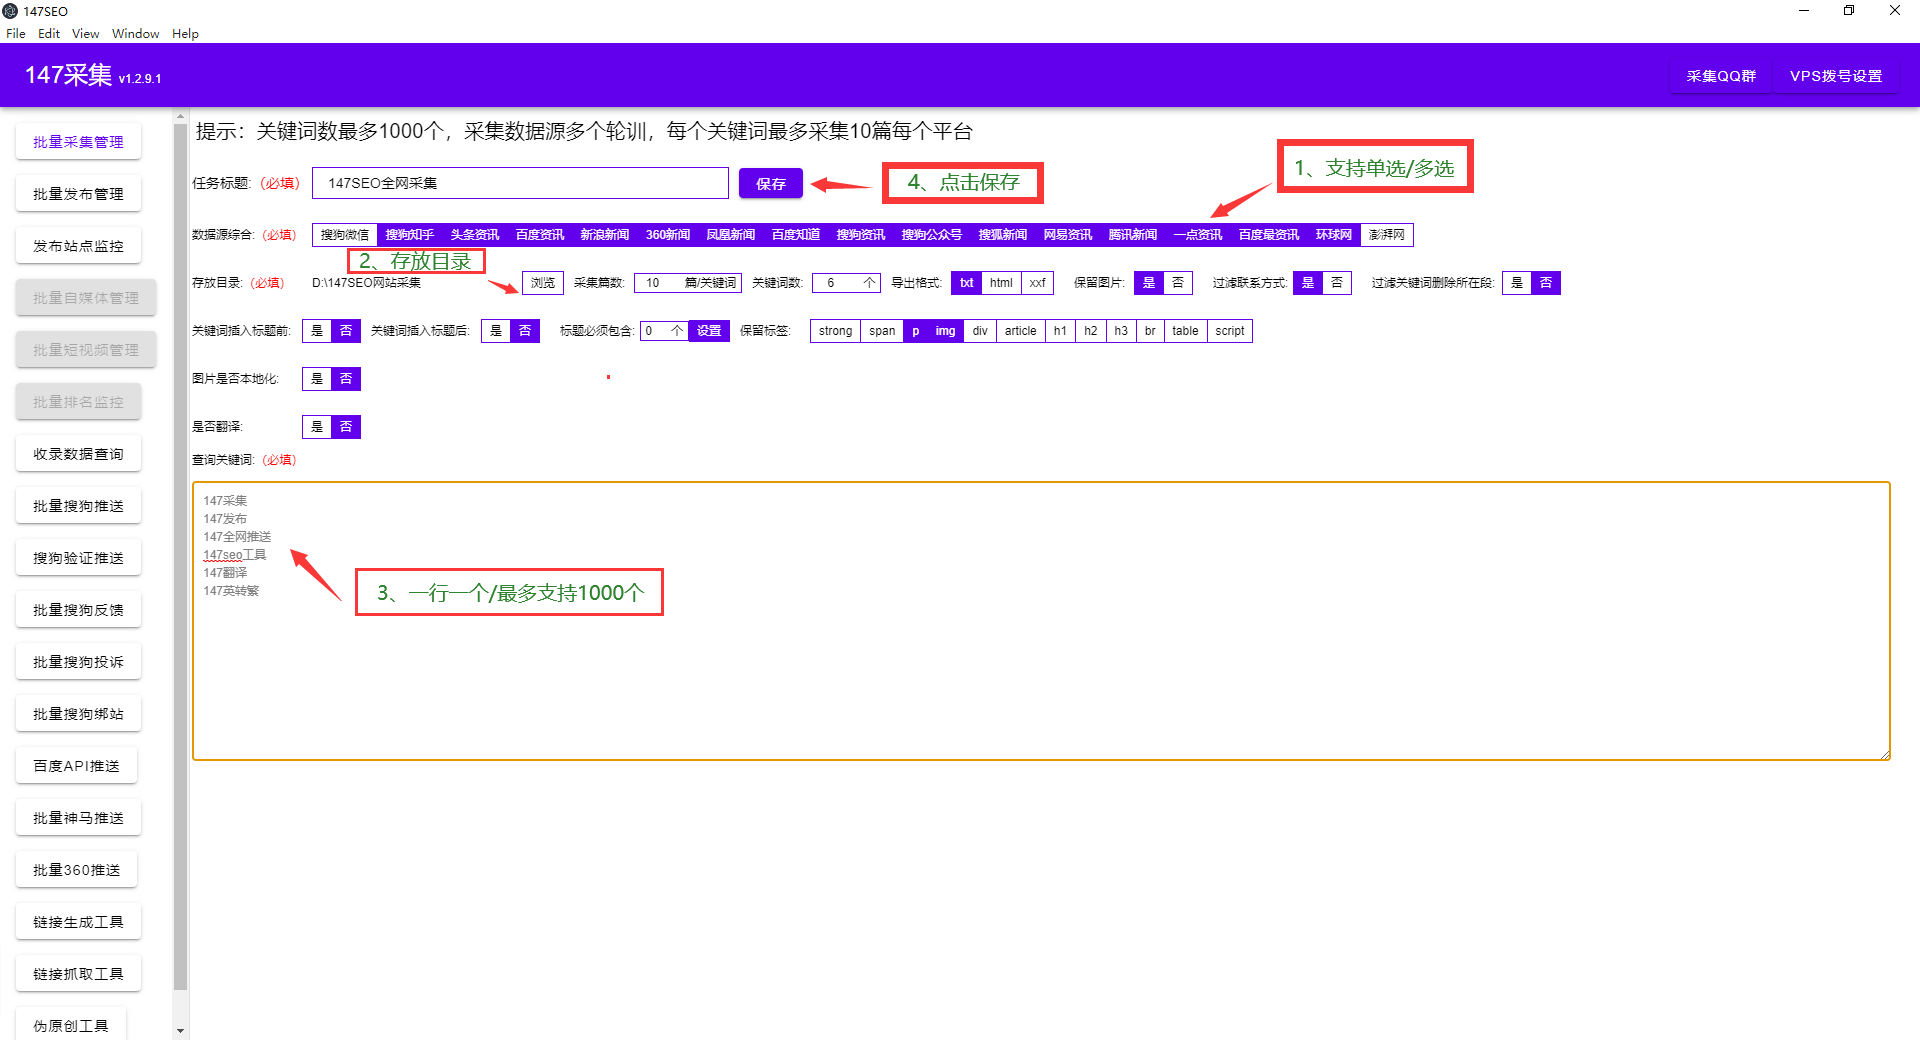
Task: Click the 采集篇数 number field
Action: click(x=688, y=283)
